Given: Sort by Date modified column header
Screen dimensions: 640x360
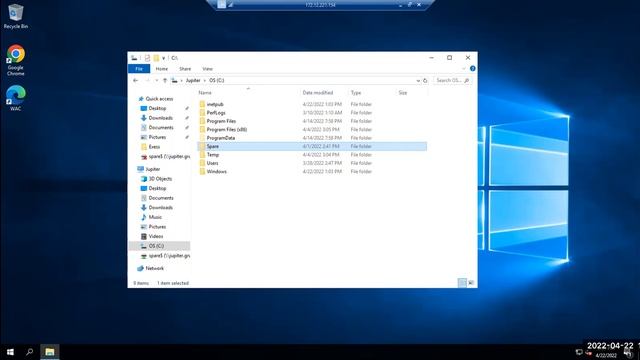Looking at the screenshot, I should click(318, 93).
